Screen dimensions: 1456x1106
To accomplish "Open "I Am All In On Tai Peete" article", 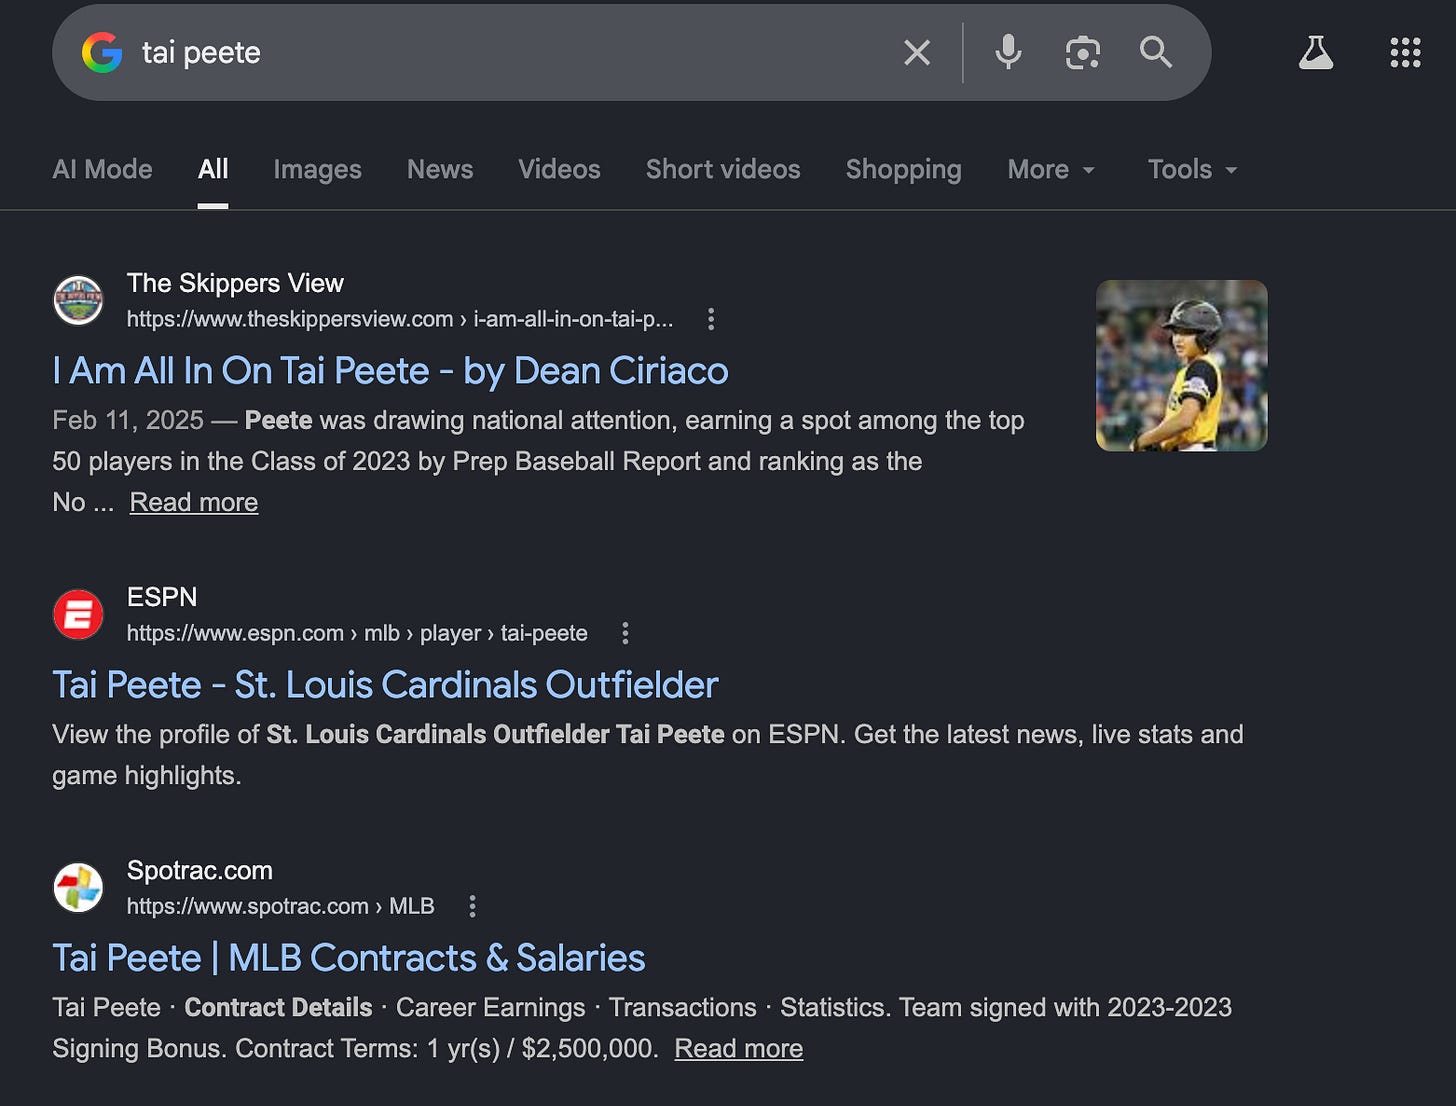I will [x=390, y=371].
